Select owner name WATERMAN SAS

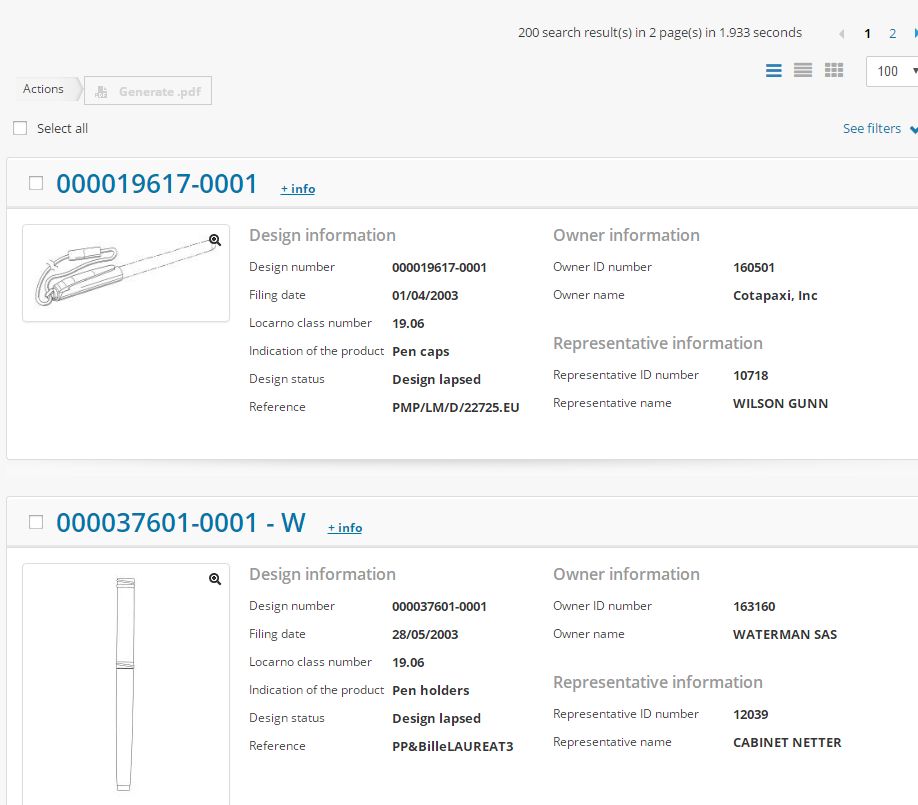(x=785, y=635)
